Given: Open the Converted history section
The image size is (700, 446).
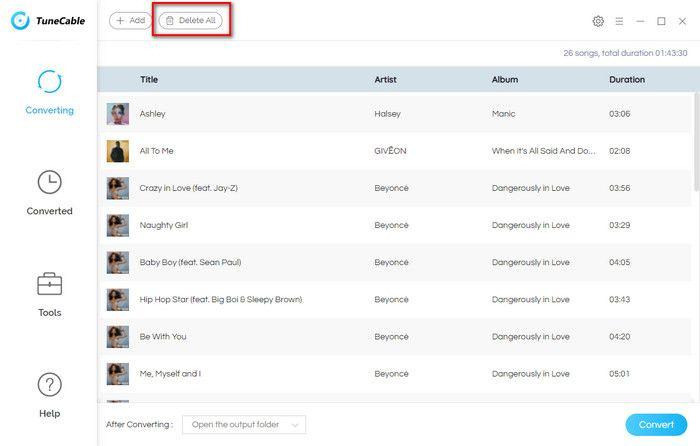Looking at the screenshot, I should (49, 192).
